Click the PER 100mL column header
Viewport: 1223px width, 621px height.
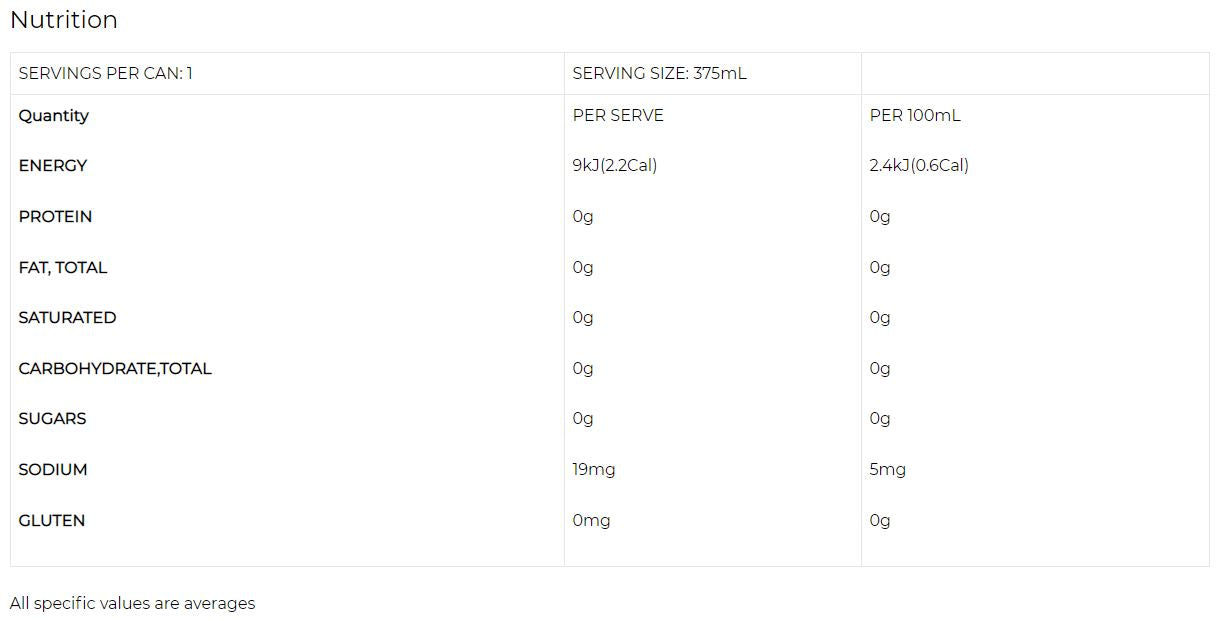click(x=914, y=116)
